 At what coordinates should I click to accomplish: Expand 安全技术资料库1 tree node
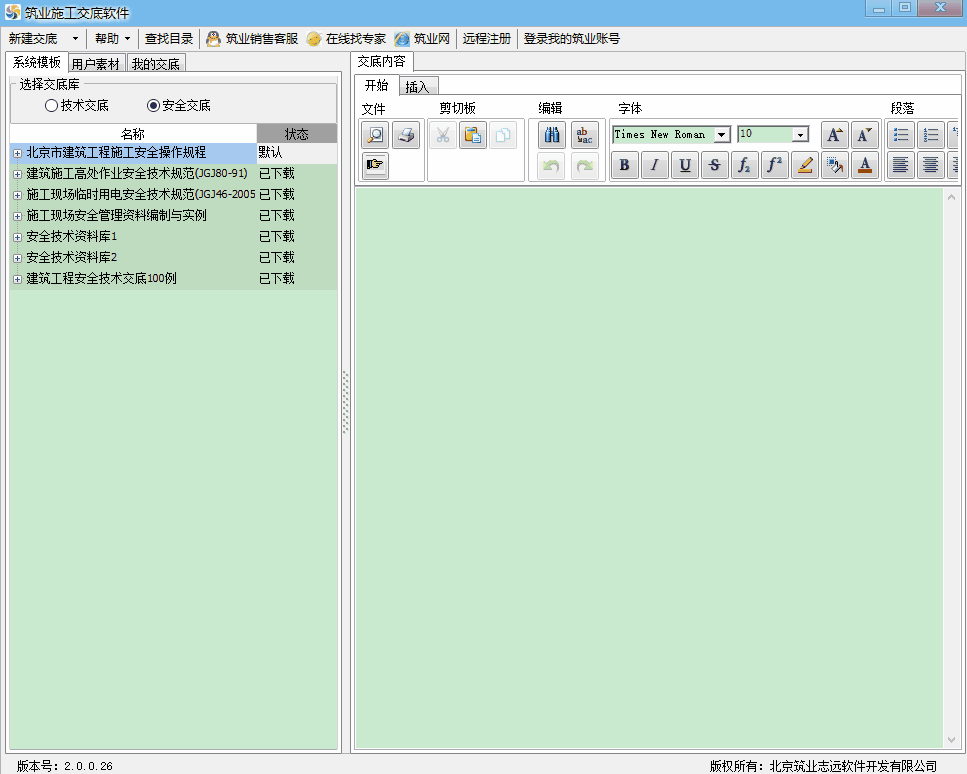(x=17, y=237)
